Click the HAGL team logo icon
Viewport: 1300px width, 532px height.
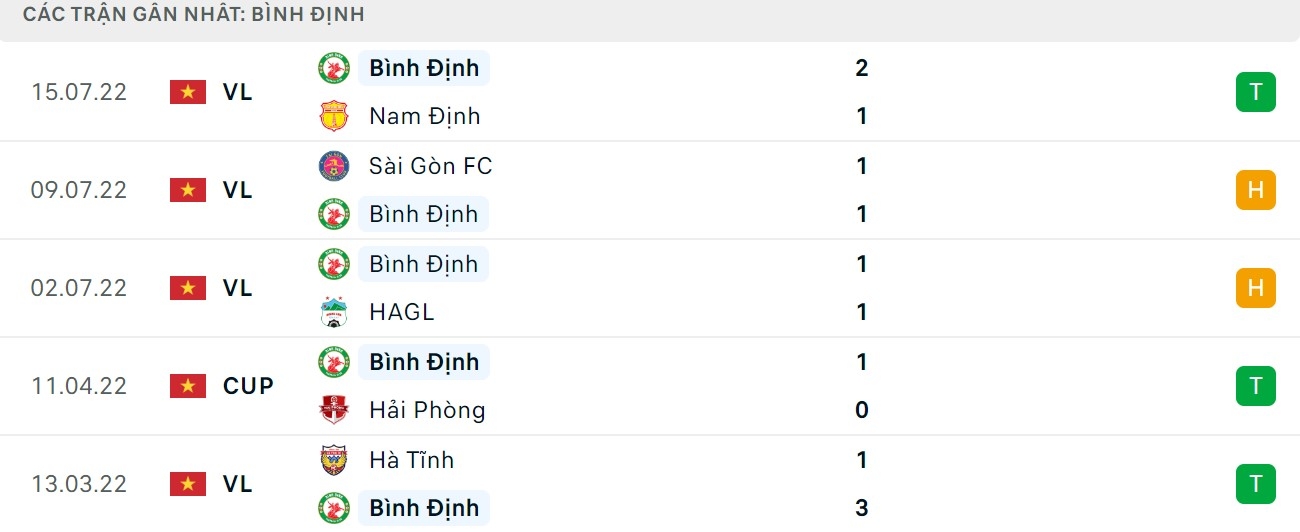click(333, 312)
